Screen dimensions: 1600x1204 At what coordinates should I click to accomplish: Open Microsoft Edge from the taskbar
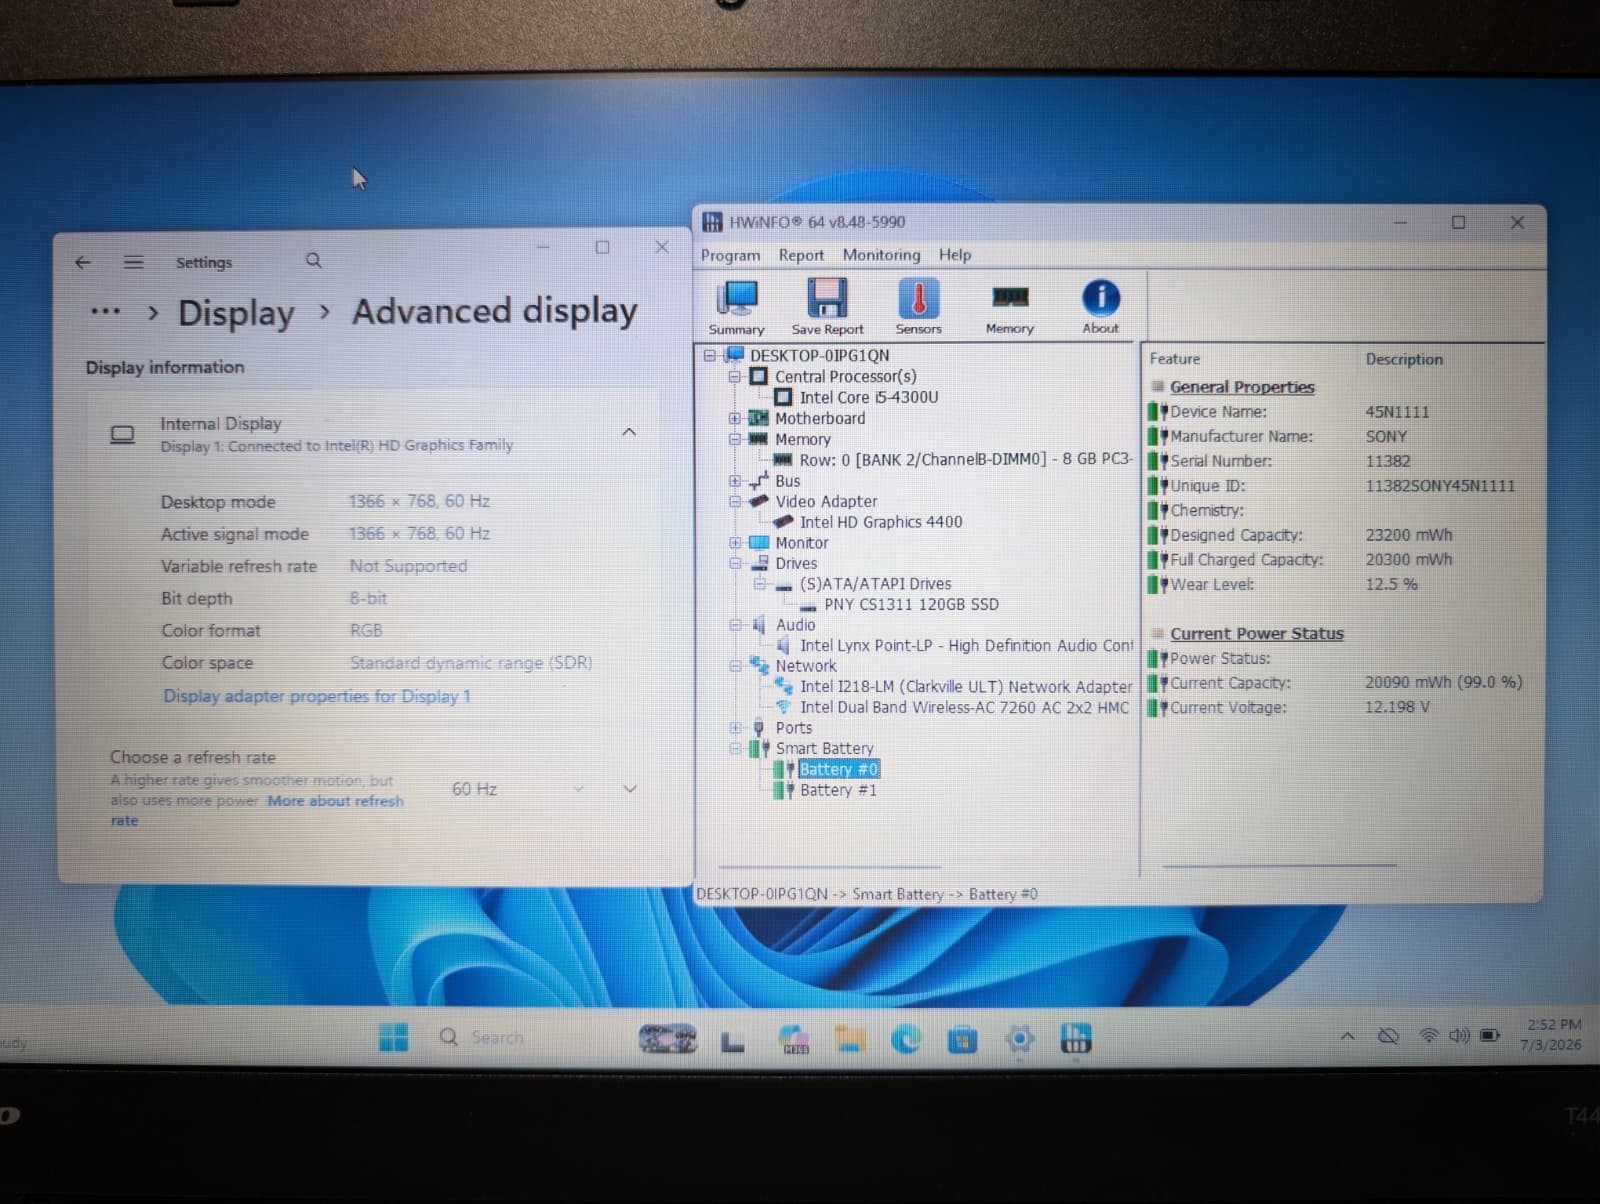click(906, 1040)
